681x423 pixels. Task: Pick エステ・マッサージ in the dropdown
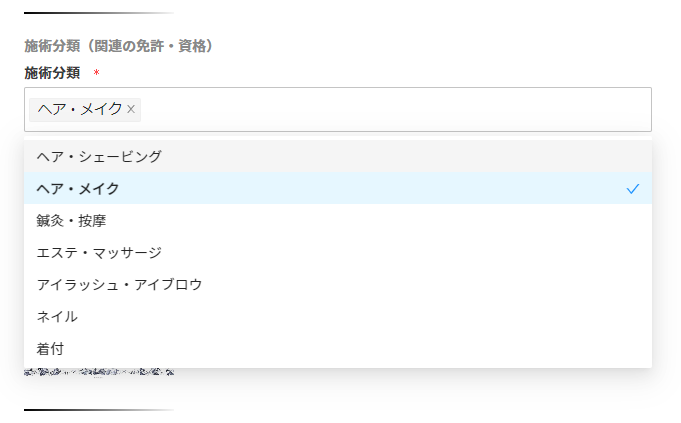(99, 252)
